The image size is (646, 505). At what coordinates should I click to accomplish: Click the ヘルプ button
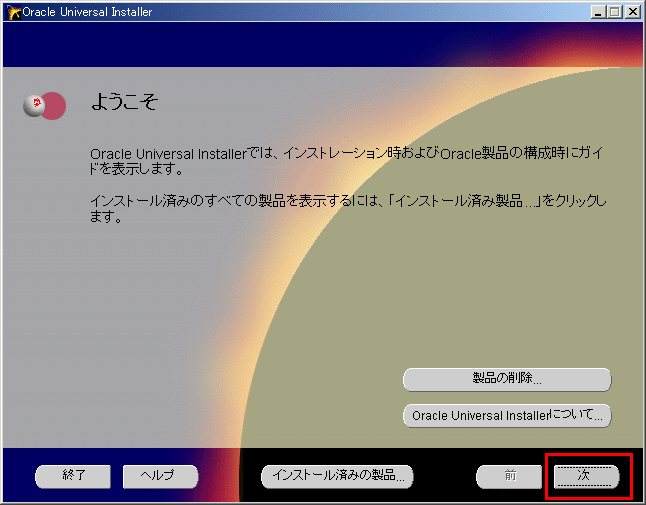click(160, 476)
